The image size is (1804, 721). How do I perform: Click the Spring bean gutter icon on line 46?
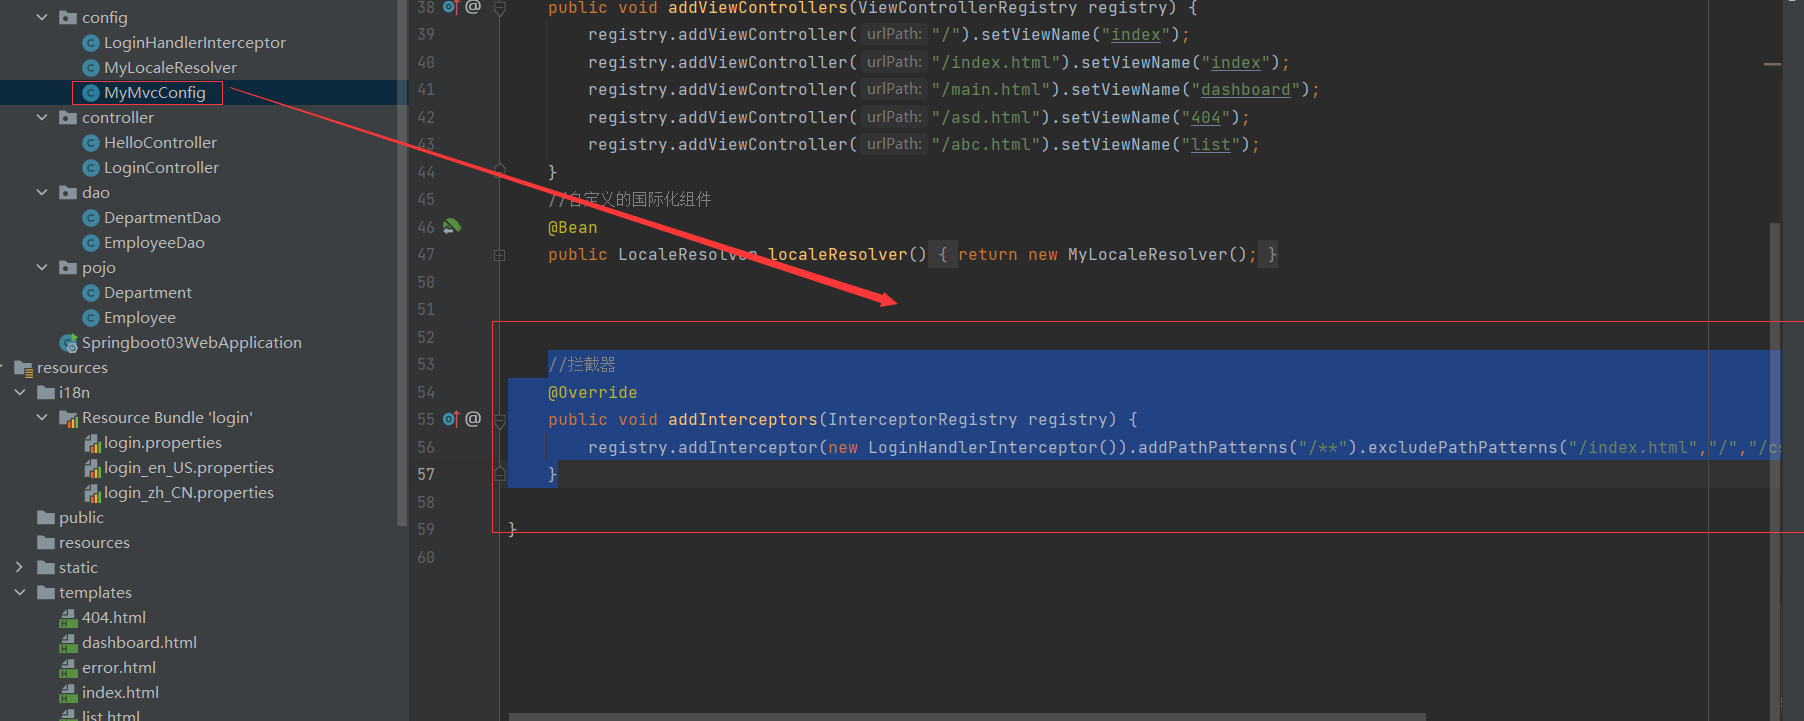(x=452, y=227)
